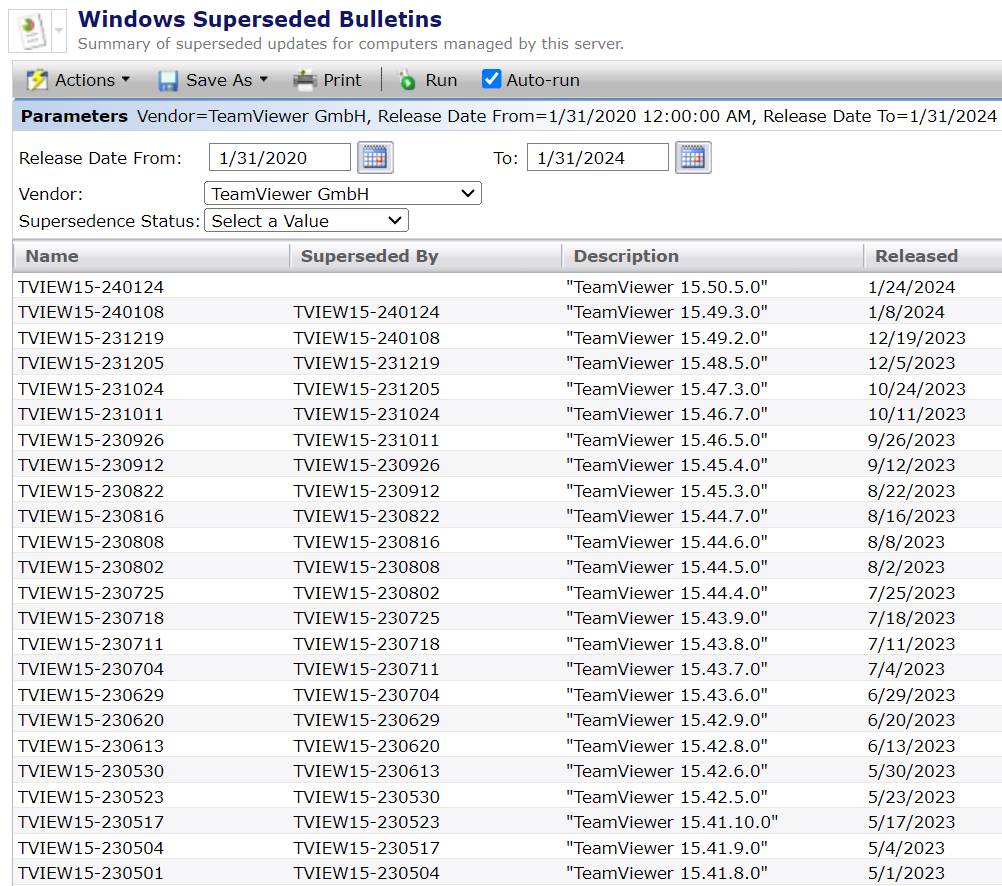This screenshot has width=1002, height=886.
Task: Select TVIEW15-230822 in the Name column
Action: (91, 491)
